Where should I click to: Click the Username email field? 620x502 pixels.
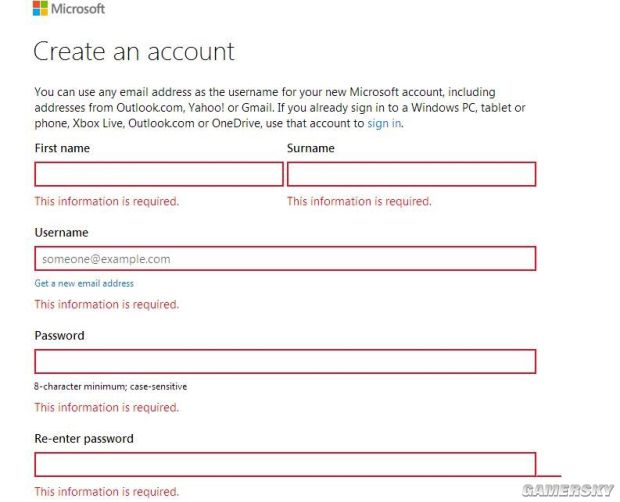[x=285, y=258]
